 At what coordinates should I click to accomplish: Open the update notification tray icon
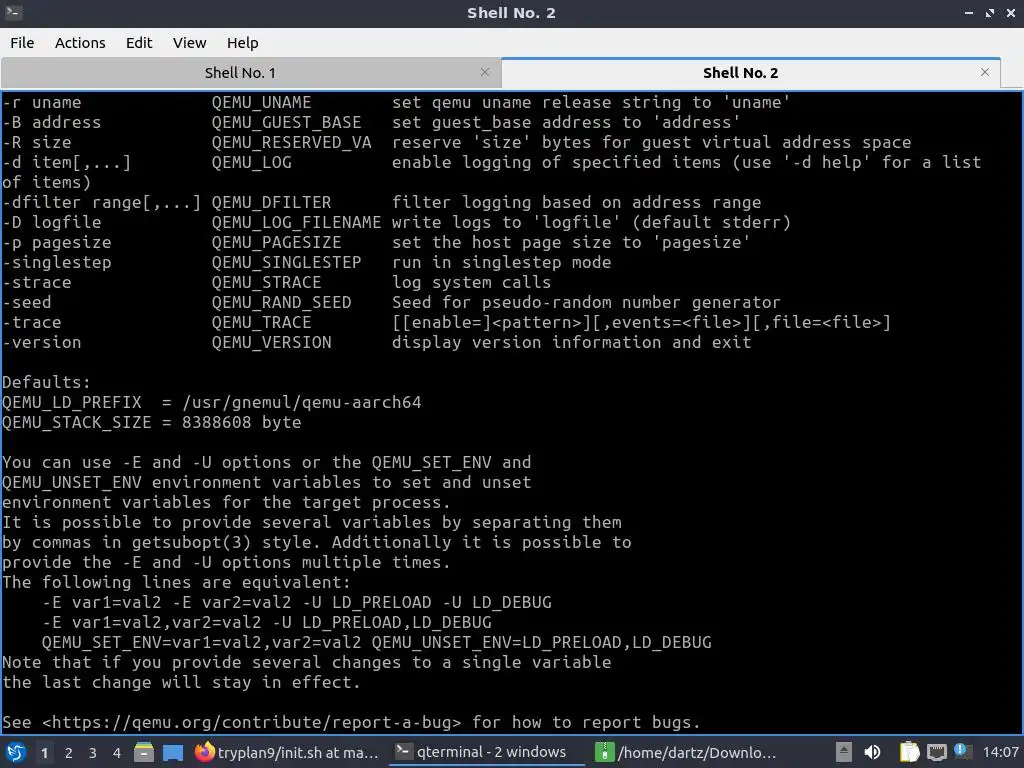point(963,751)
